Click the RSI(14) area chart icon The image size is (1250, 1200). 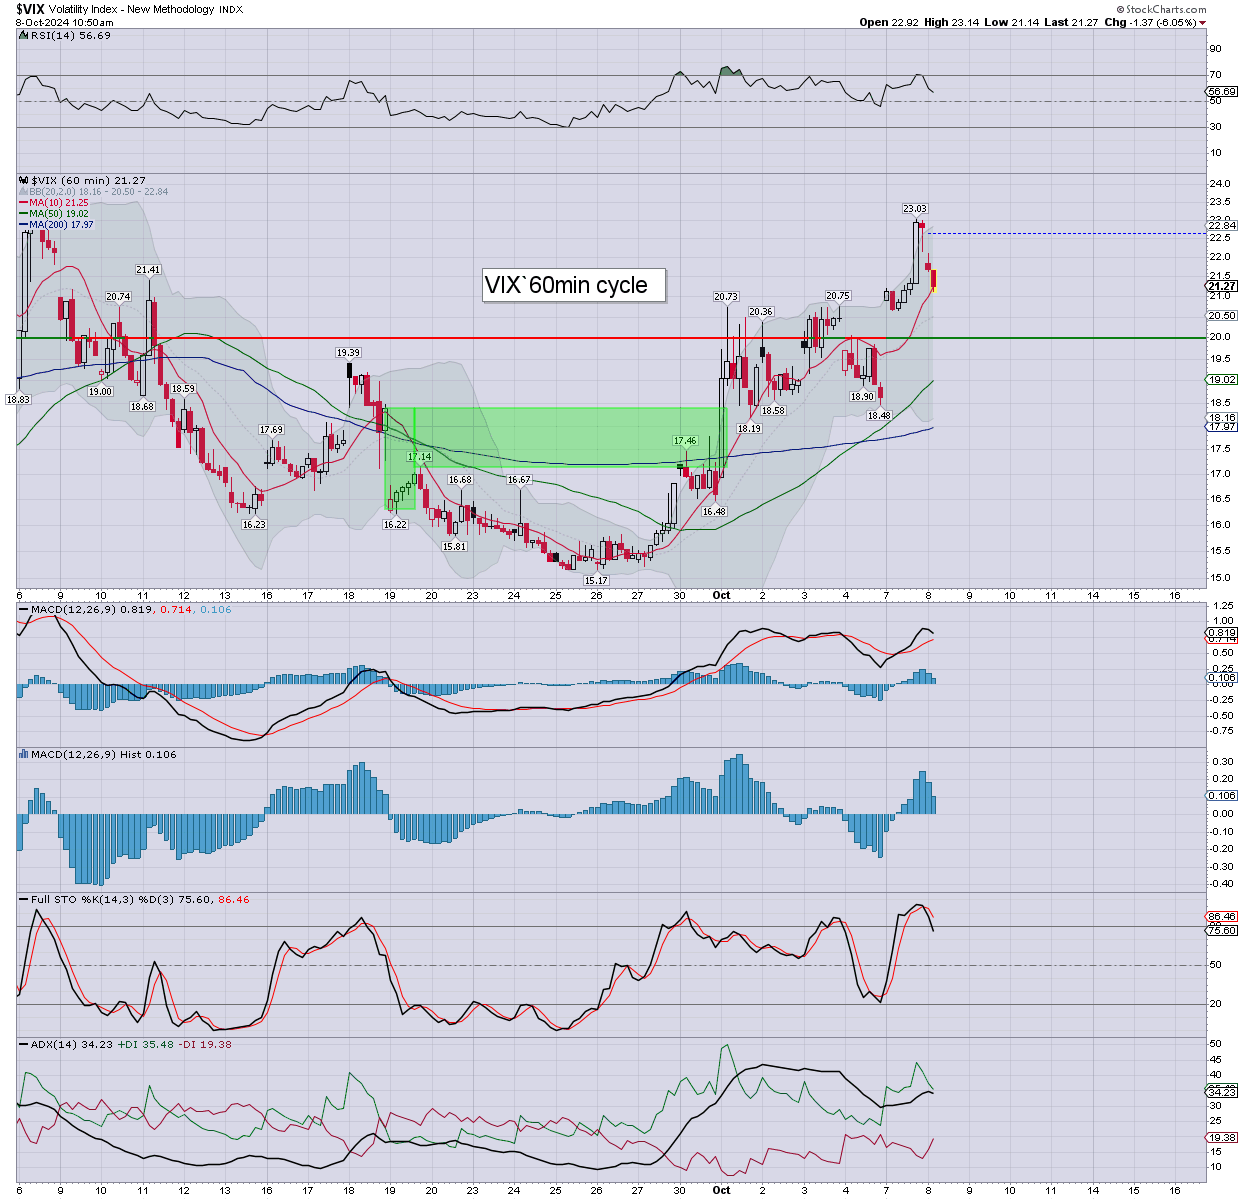(23, 36)
